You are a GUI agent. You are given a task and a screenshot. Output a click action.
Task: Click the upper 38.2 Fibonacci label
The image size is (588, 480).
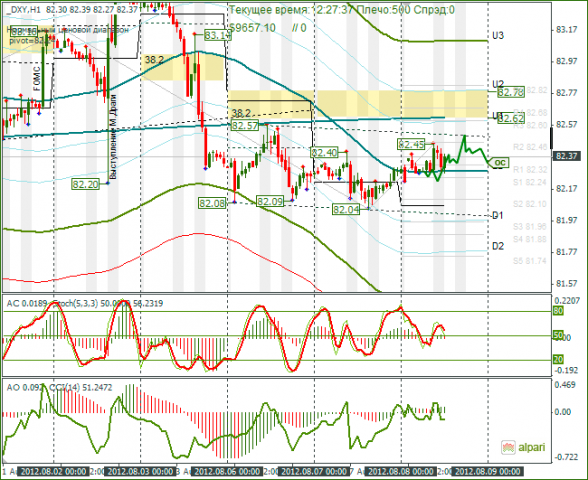(x=154, y=60)
